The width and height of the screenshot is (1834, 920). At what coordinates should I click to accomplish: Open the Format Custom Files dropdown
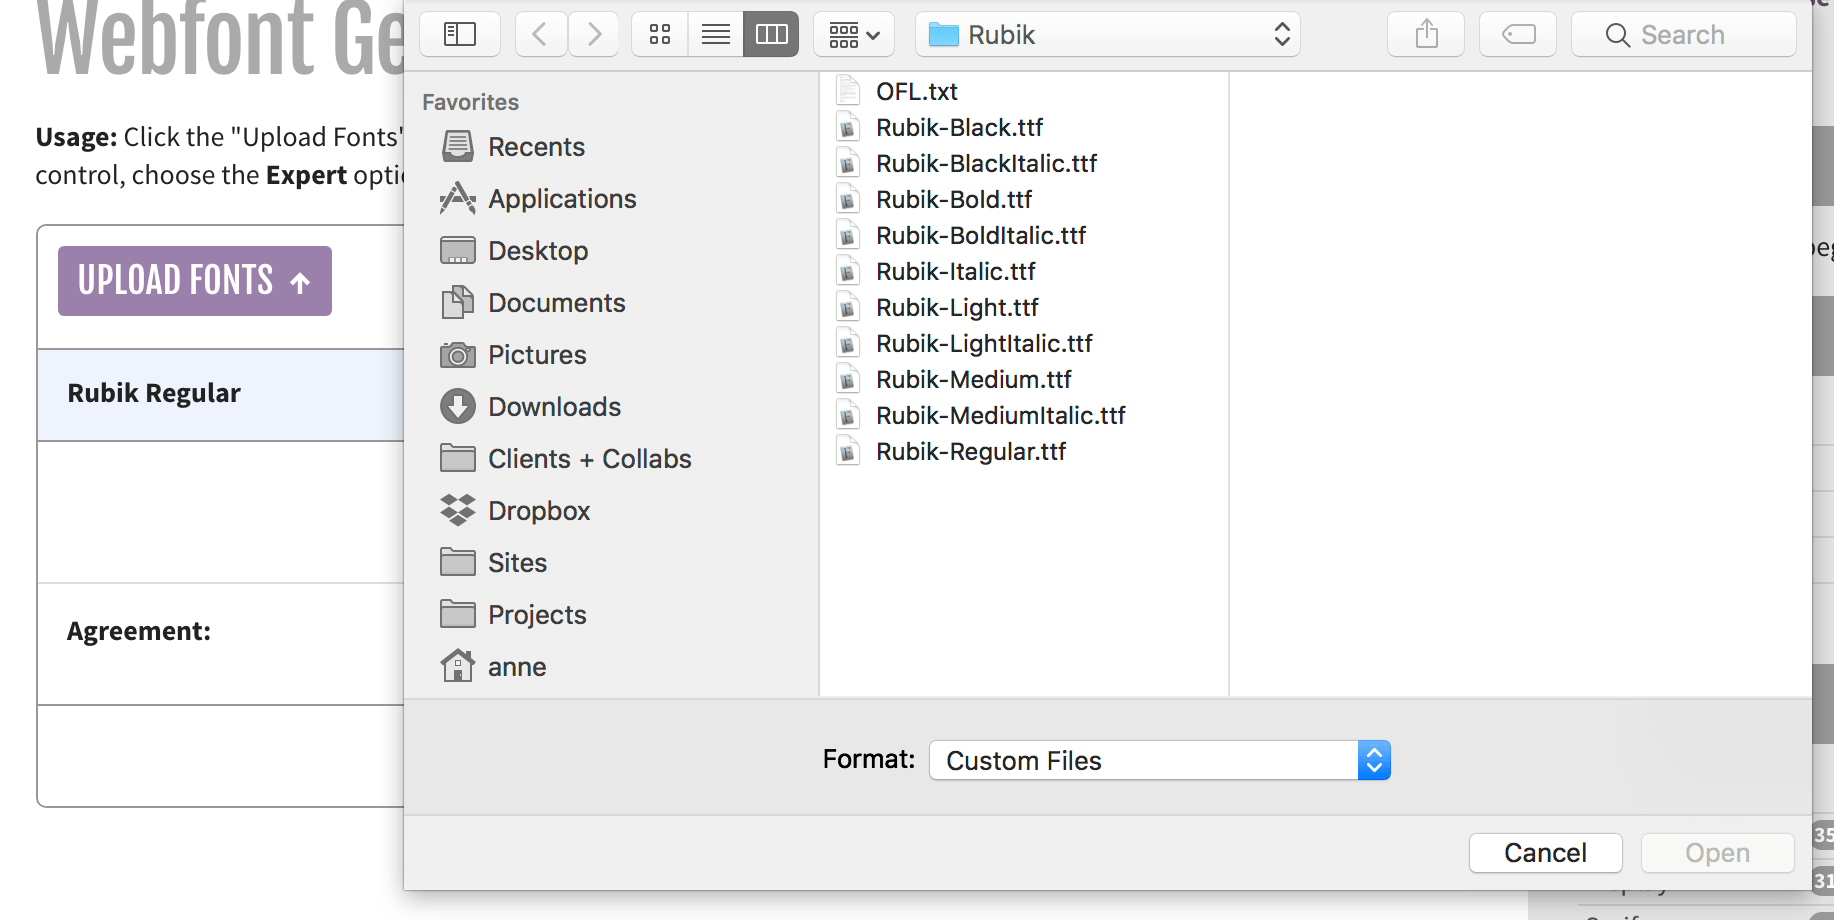click(x=1160, y=760)
